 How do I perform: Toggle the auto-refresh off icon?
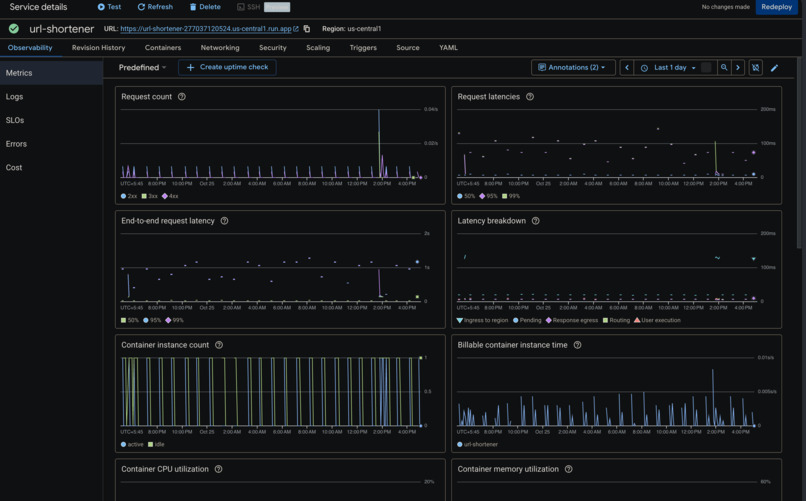pos(756,67)
